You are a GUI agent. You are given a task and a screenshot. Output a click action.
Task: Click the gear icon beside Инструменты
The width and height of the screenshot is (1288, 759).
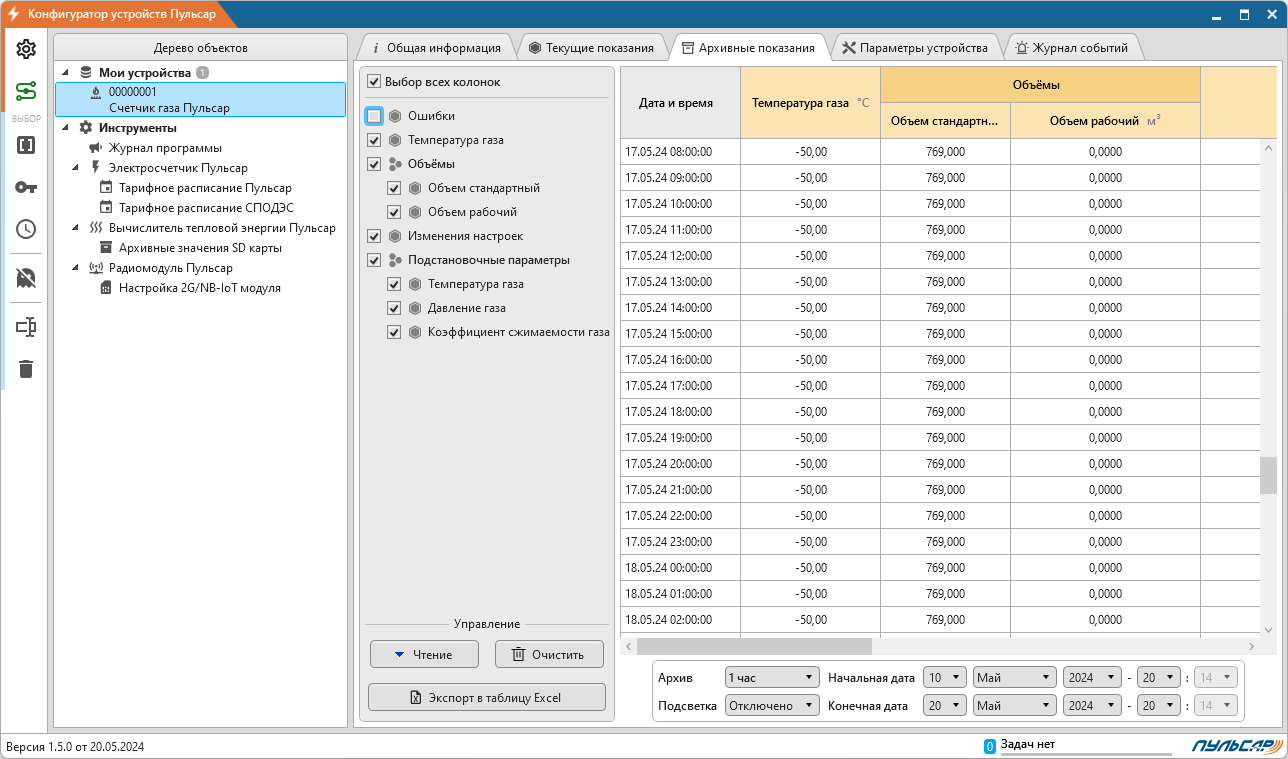85,128
